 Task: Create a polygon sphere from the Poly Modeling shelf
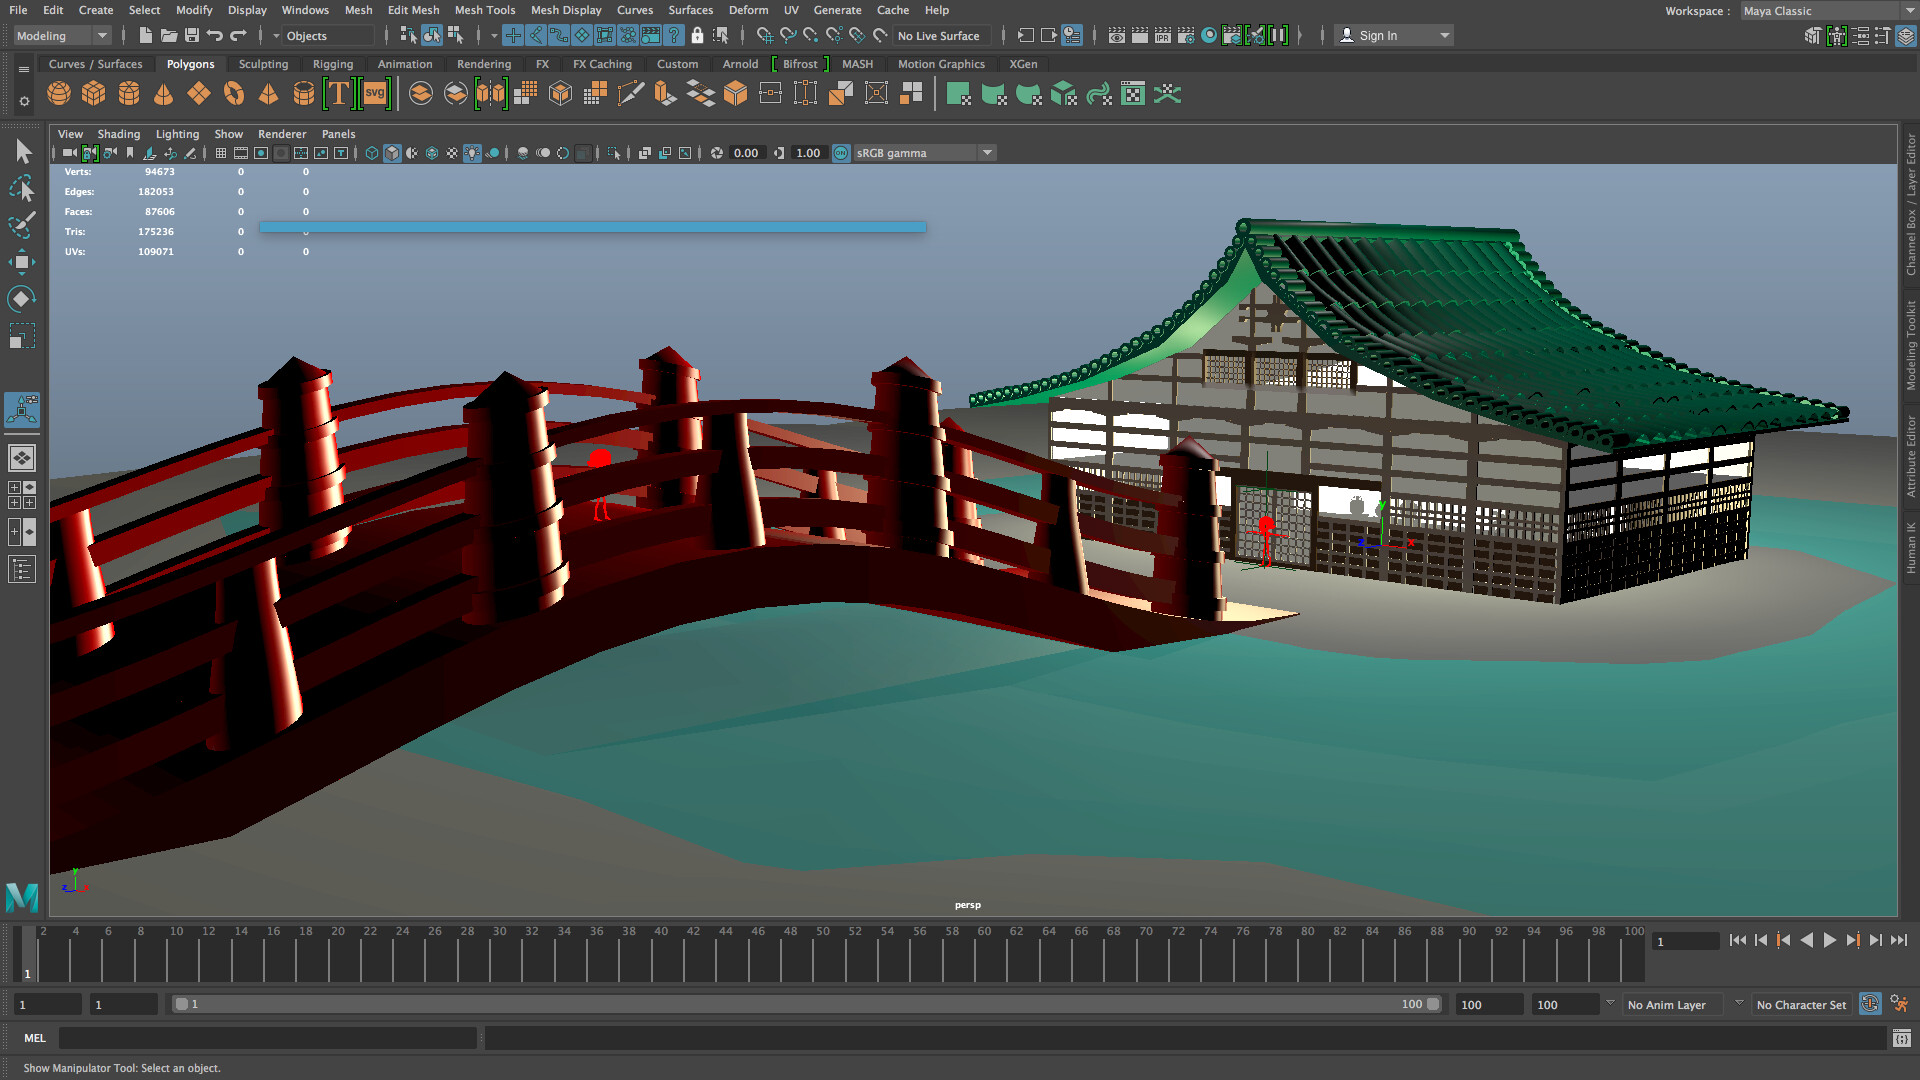click(x=58, y=92)
